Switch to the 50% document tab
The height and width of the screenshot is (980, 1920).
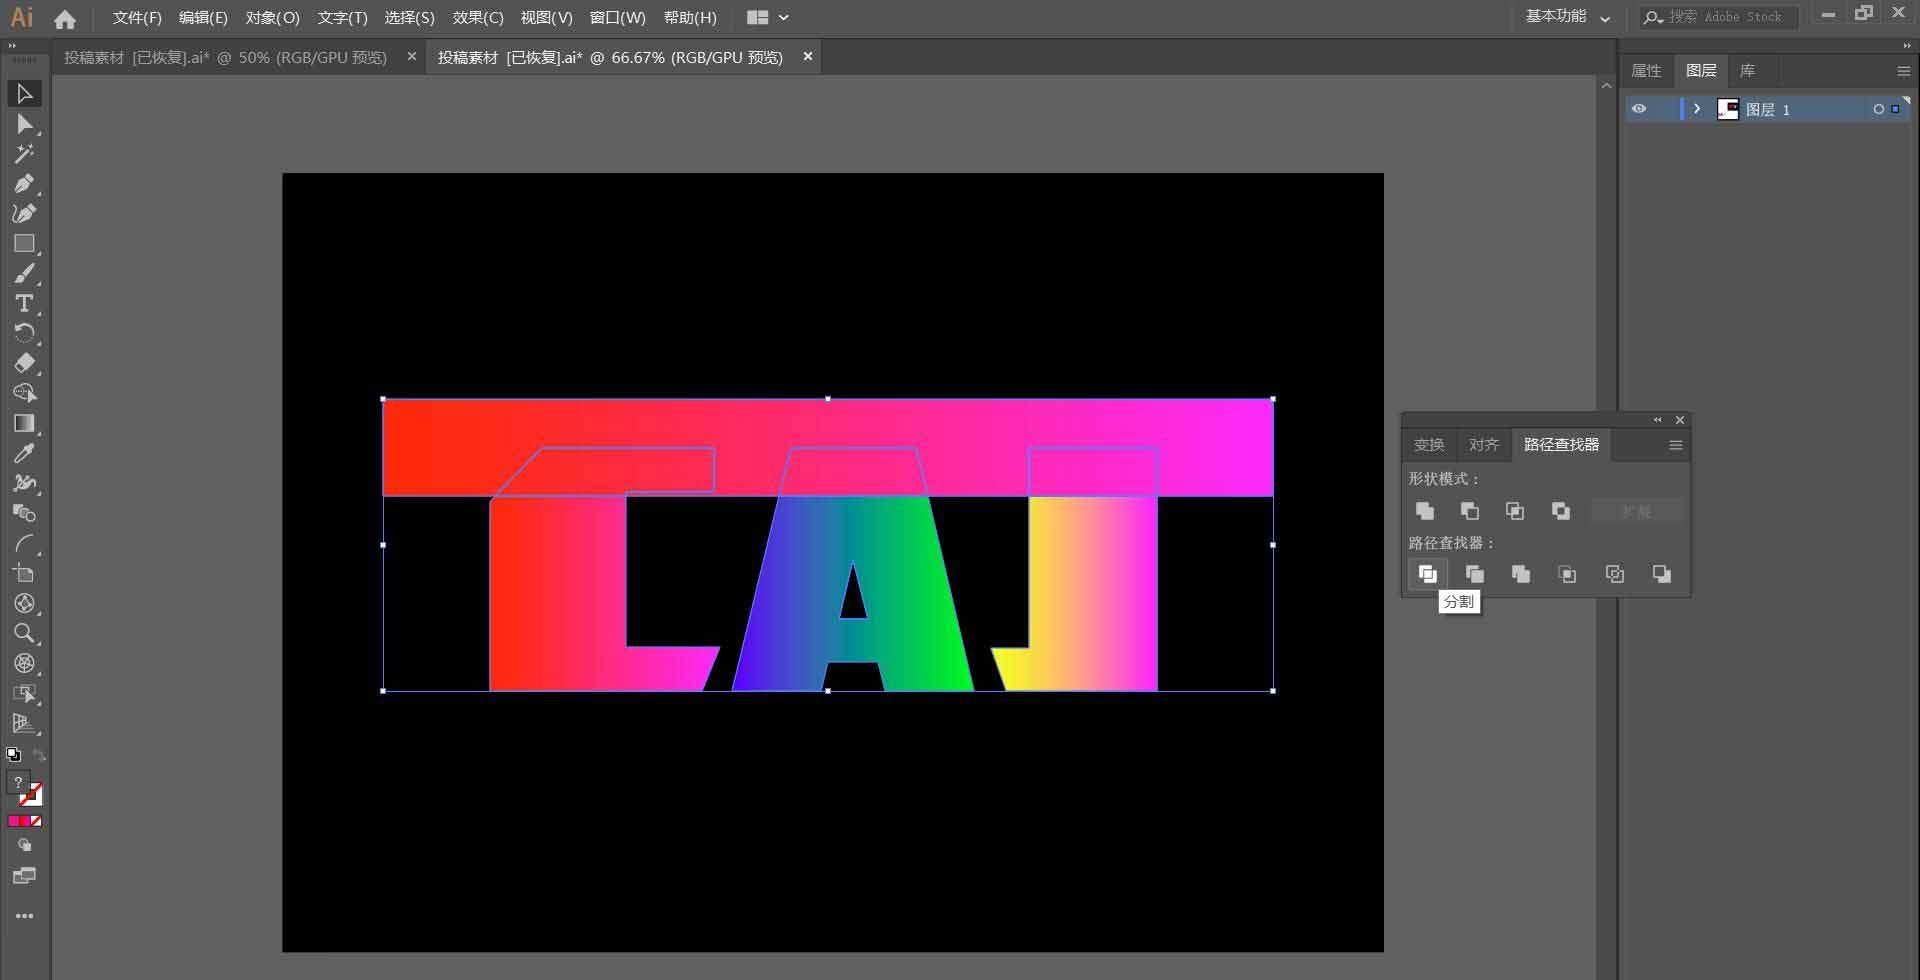tap(225, 58)
